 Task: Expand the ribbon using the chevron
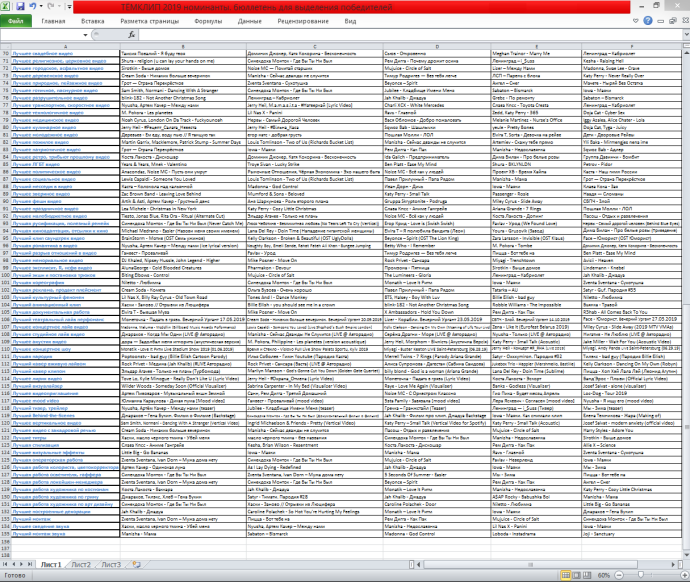point(636,20)
